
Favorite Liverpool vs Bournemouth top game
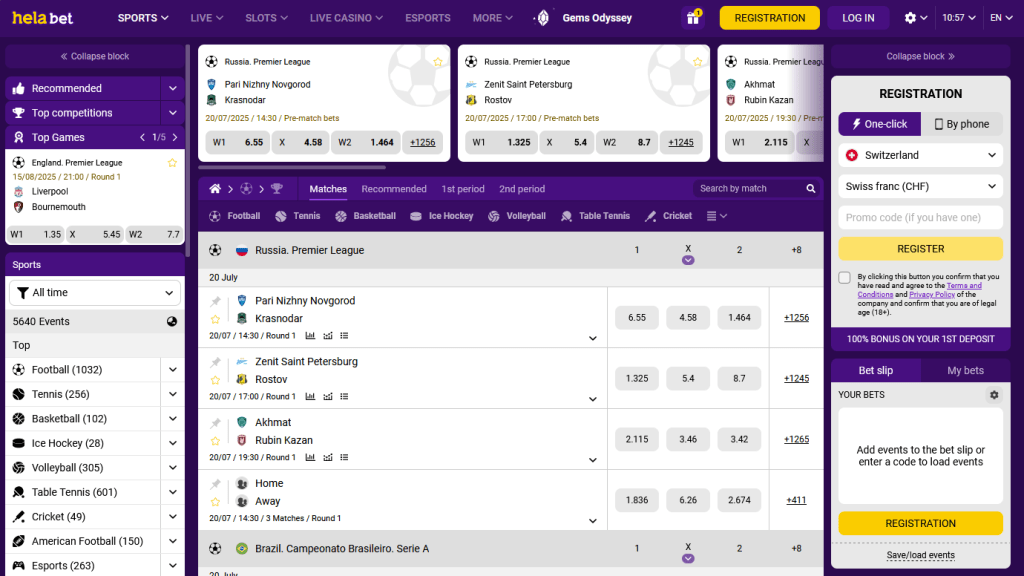(172, 163)
